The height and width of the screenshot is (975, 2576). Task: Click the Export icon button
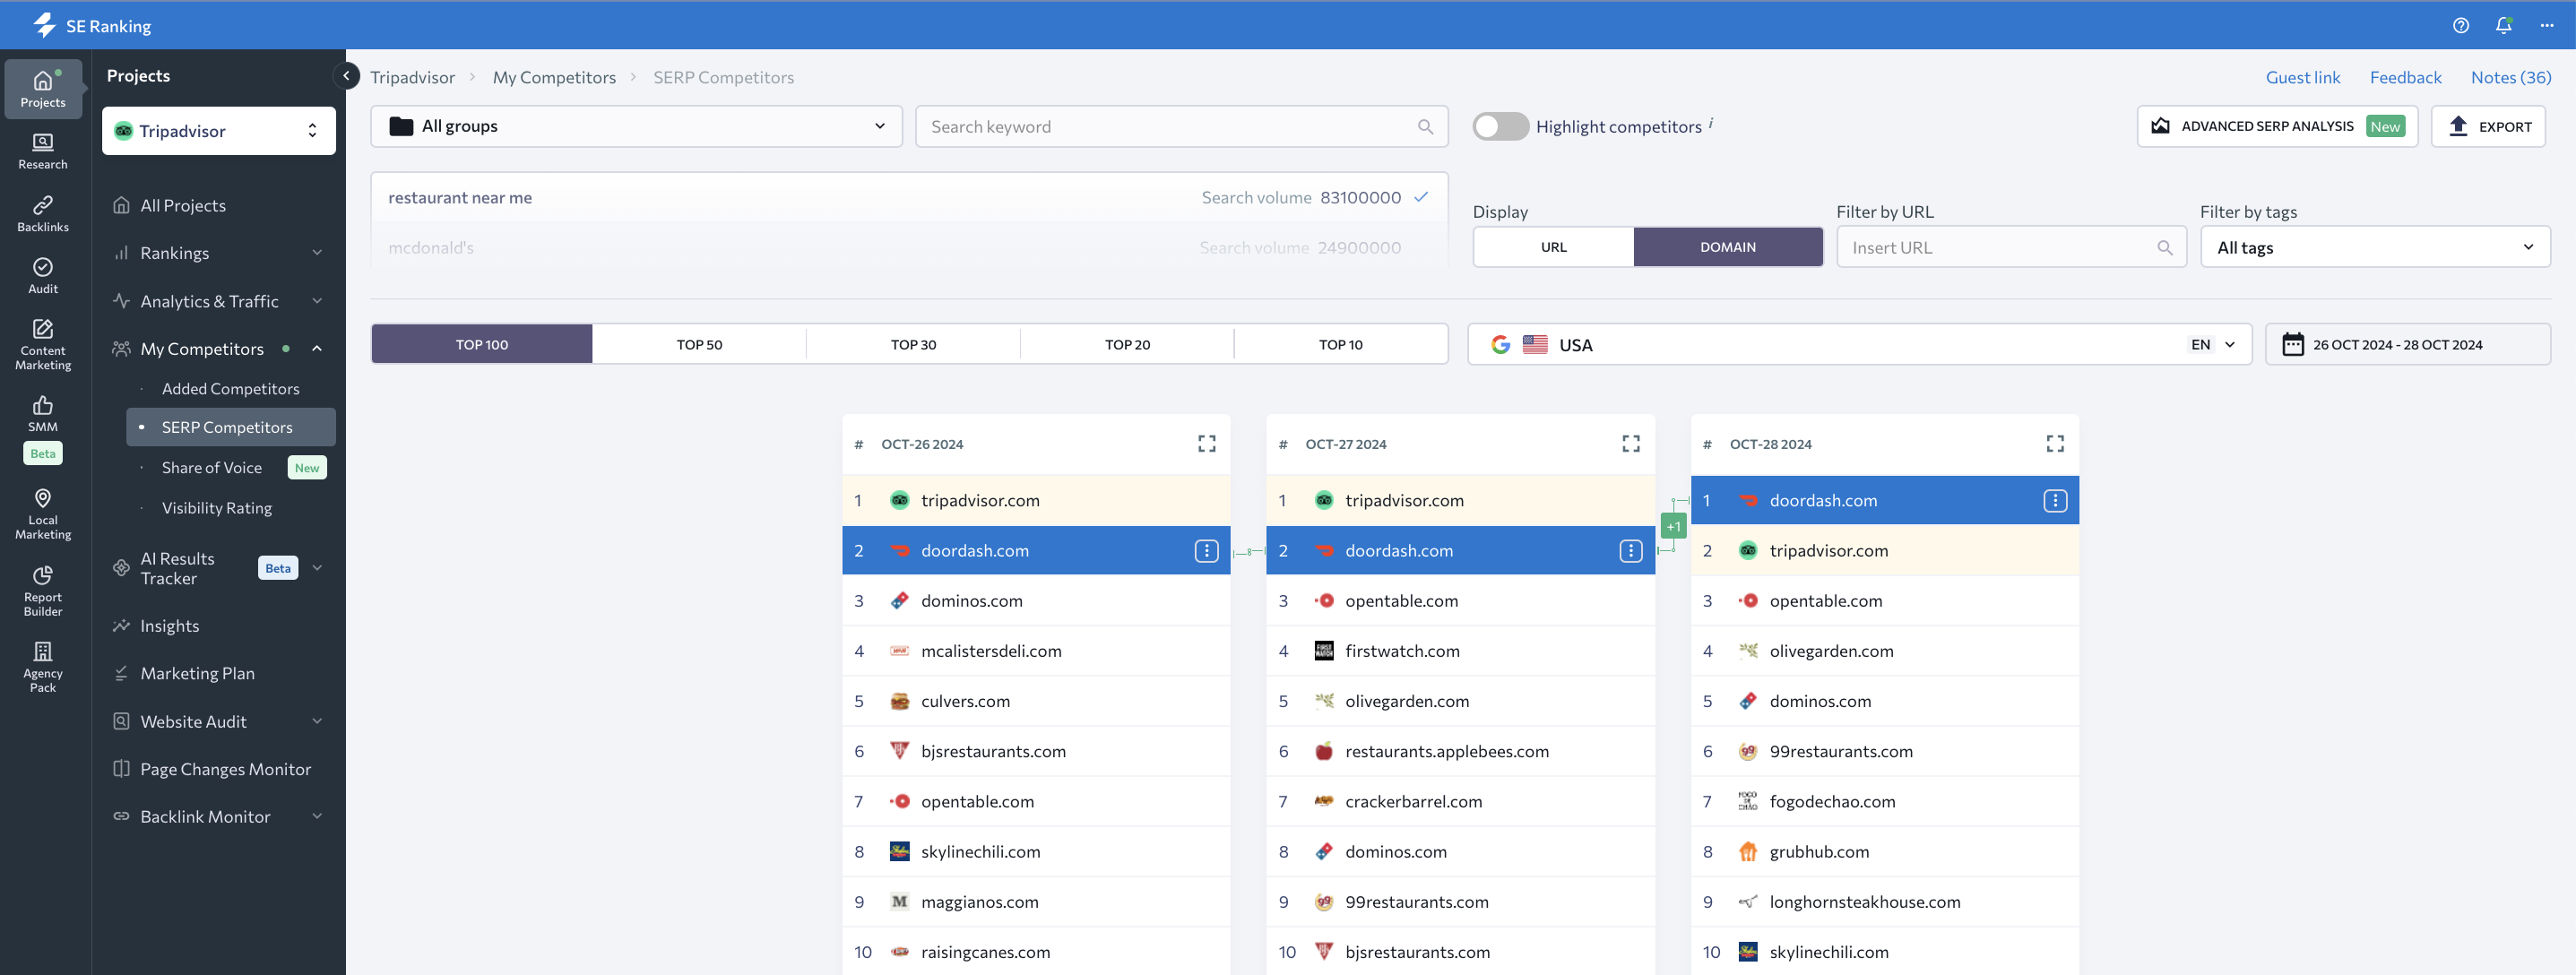click(2459, 125)
